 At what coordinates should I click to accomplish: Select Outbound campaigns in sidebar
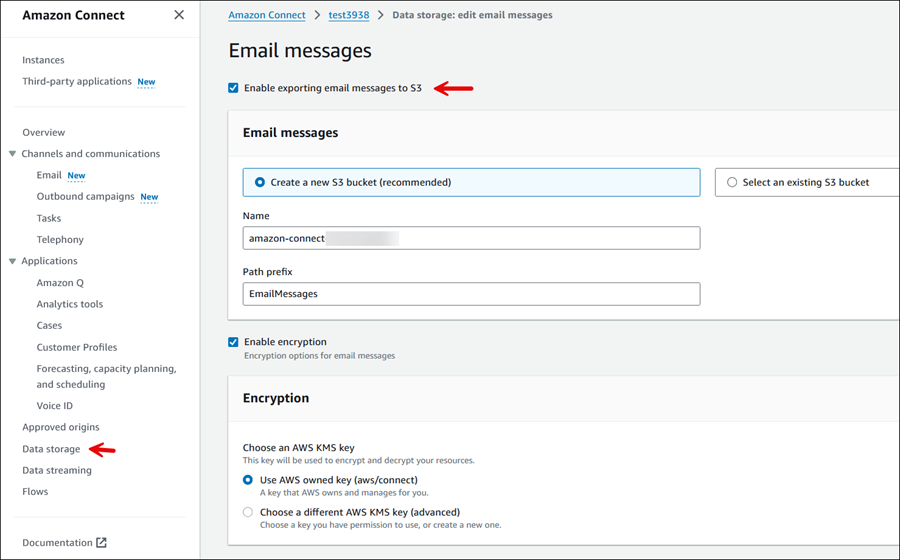(85, 197)
